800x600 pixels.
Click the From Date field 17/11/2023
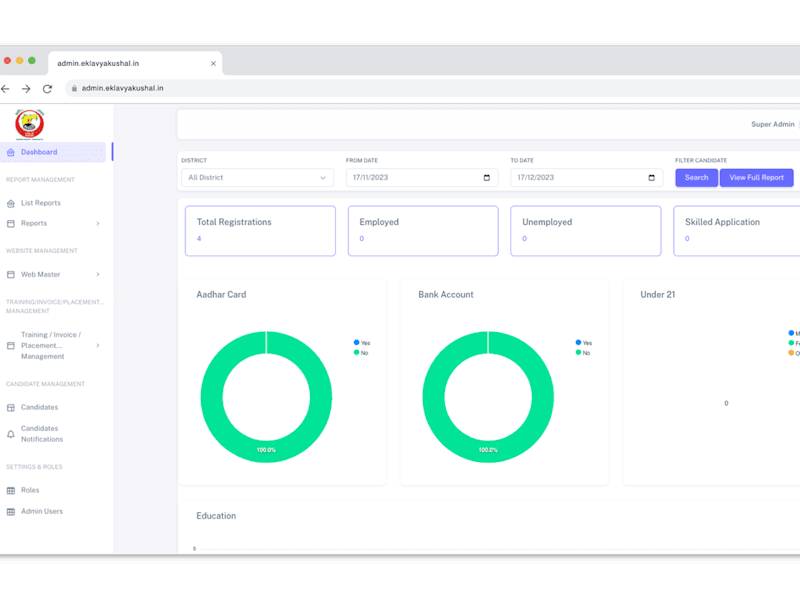pyautogui.click(x=422, y=178)
